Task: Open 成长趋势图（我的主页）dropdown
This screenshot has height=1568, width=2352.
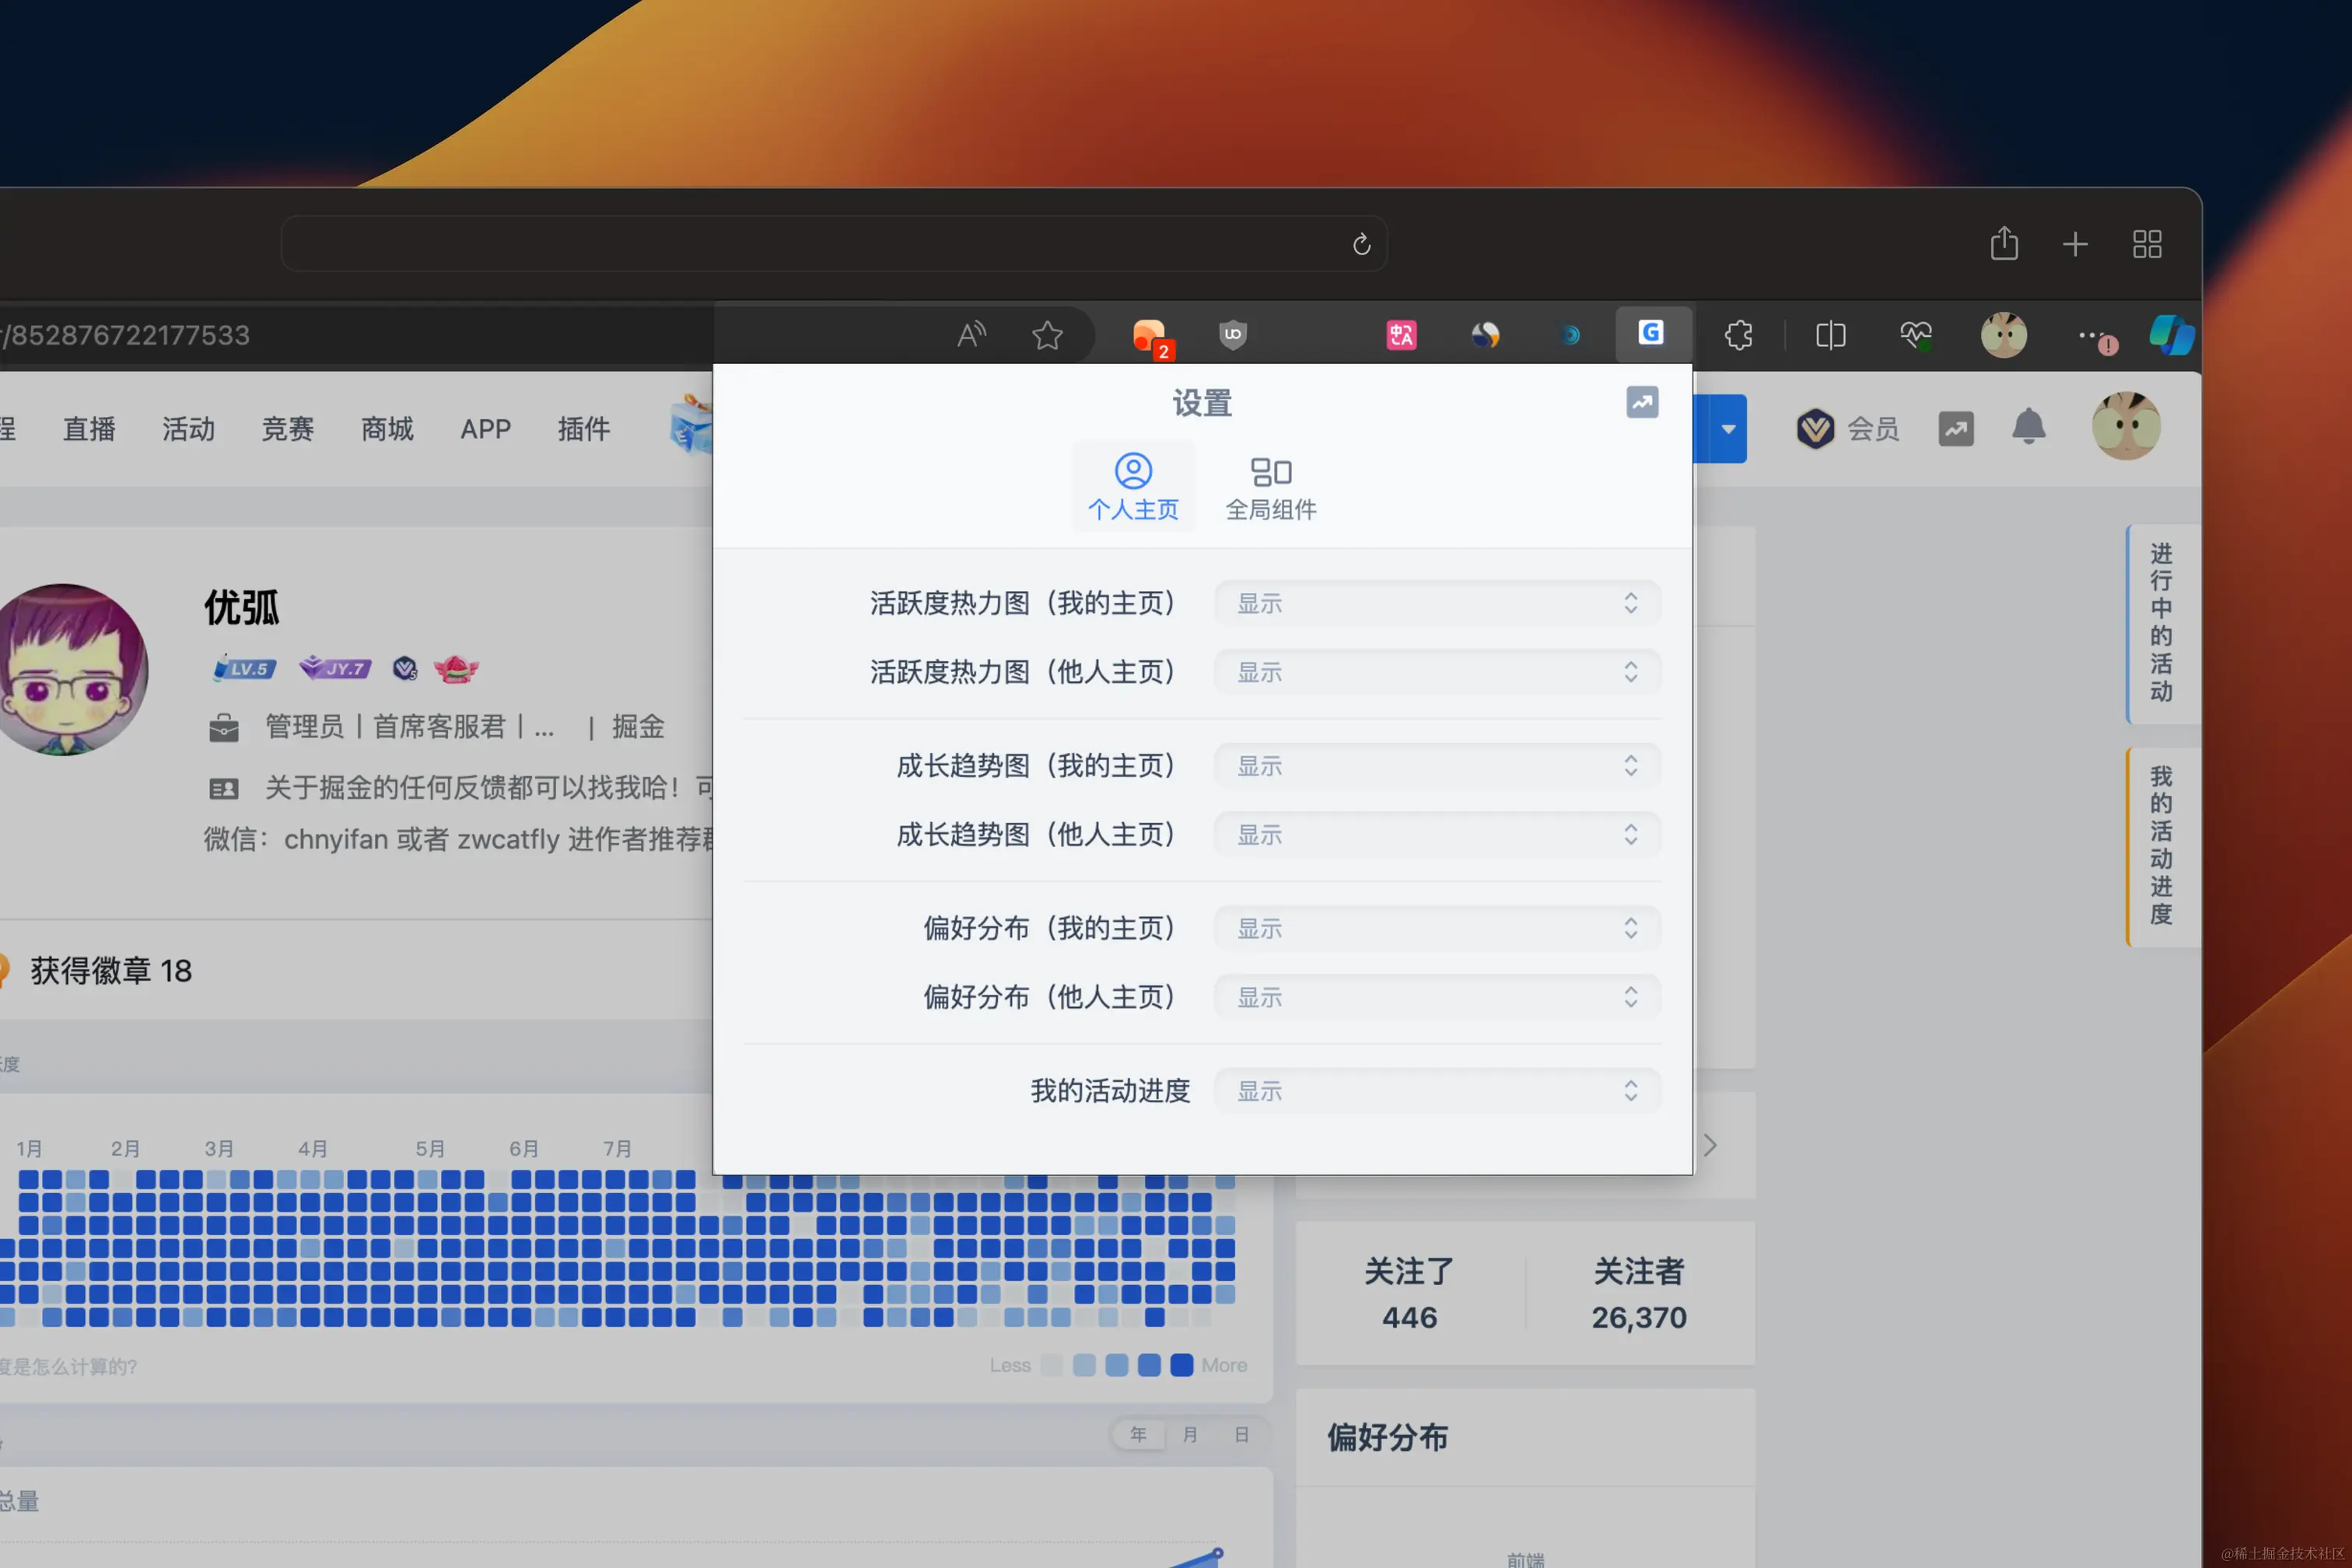Action: [1437, 766]
